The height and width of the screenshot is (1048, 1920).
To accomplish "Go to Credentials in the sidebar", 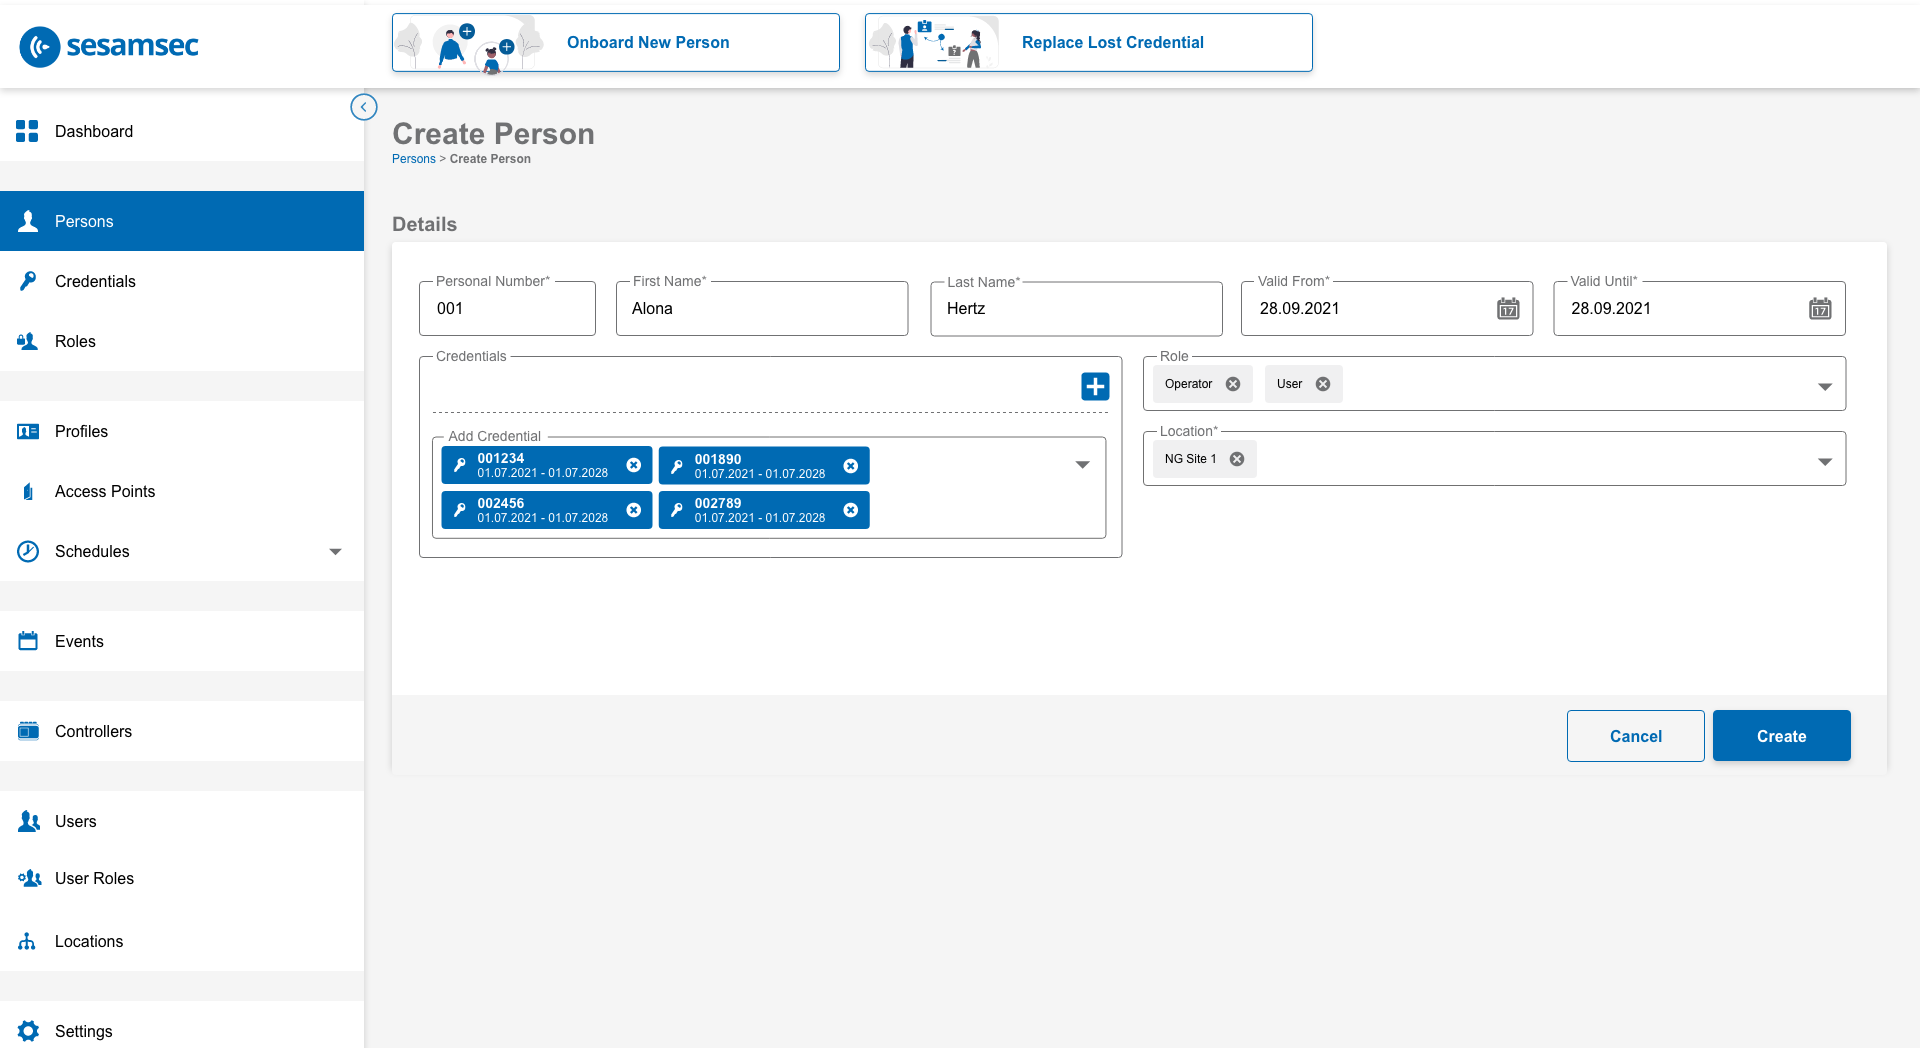I will pos(95,281).
